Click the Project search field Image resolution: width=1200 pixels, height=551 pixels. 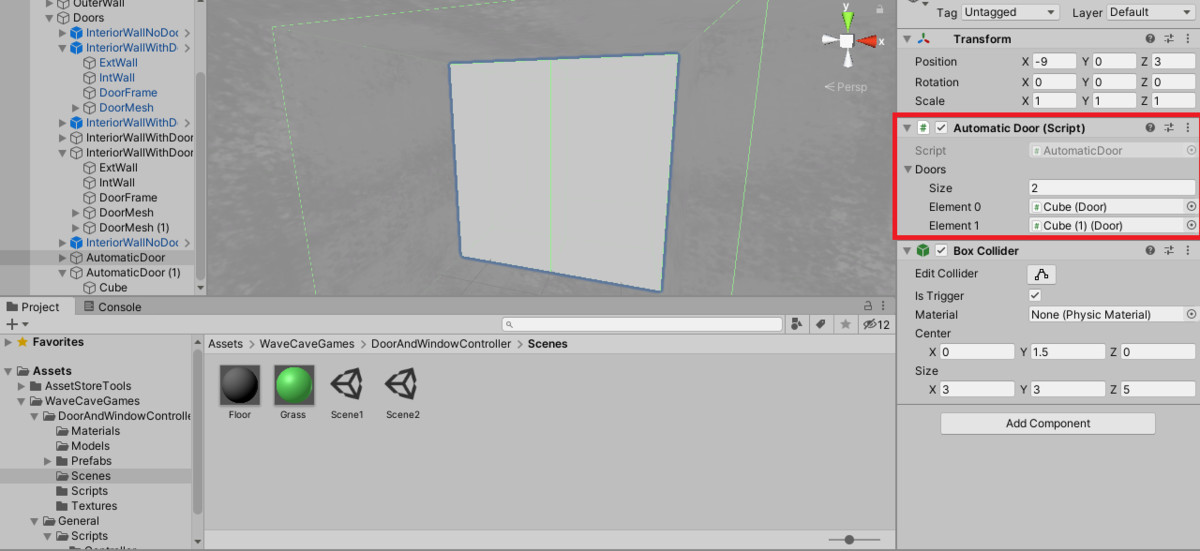click(x=642, y=324)
